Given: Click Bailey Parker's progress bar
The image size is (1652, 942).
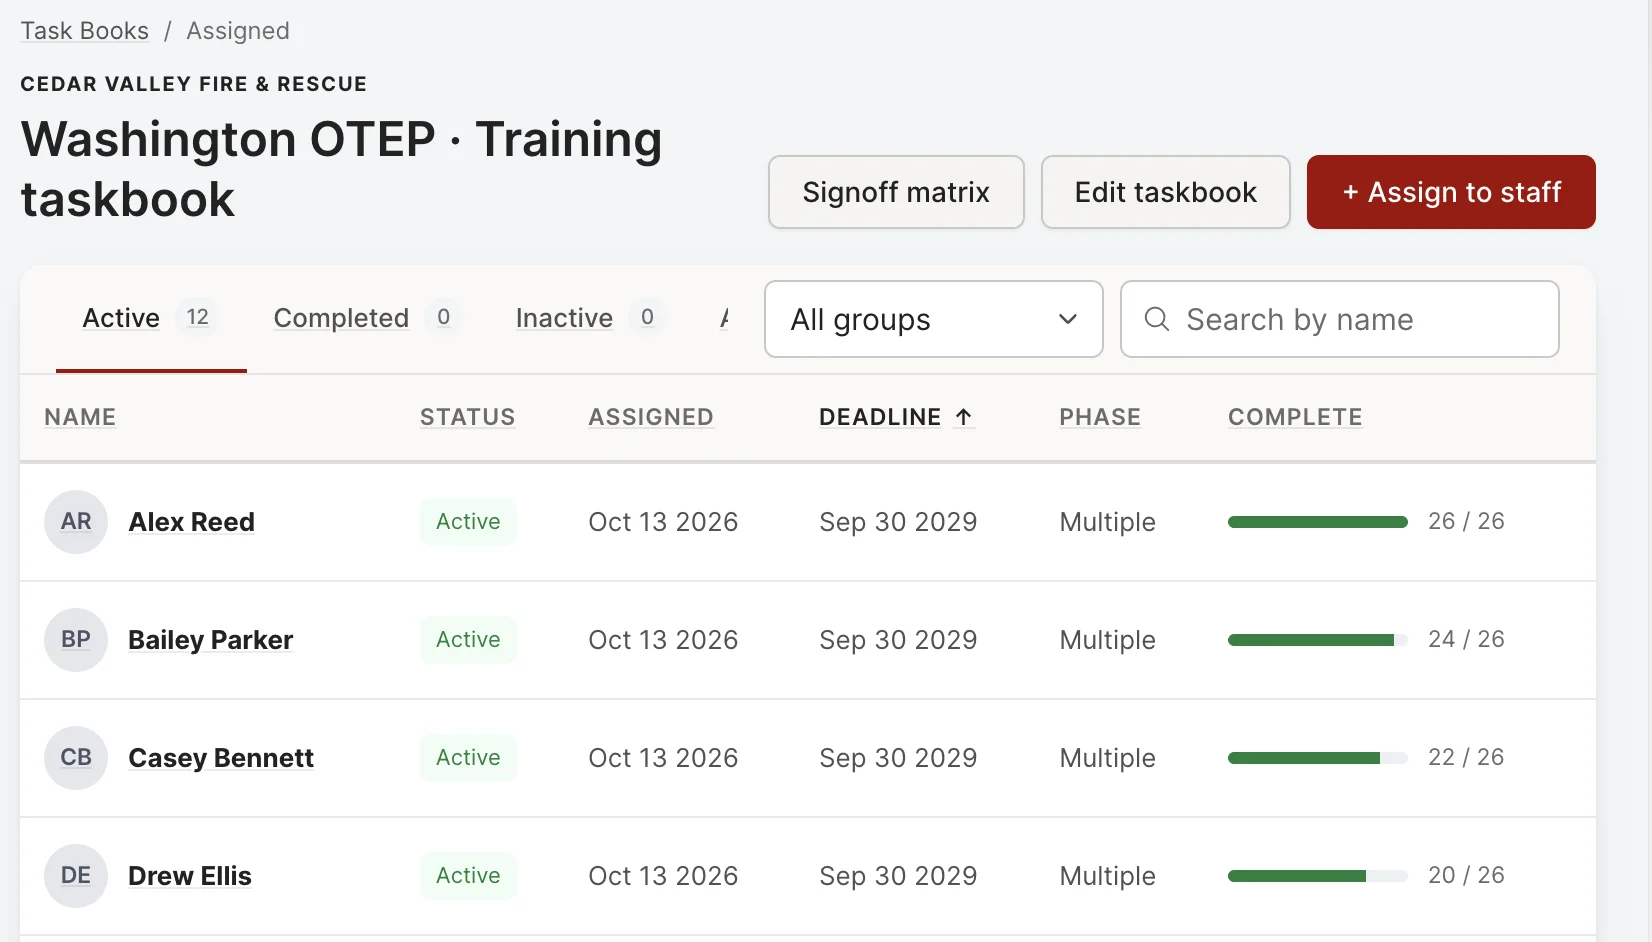Looking at the screenshot, I should (1318, 640).
